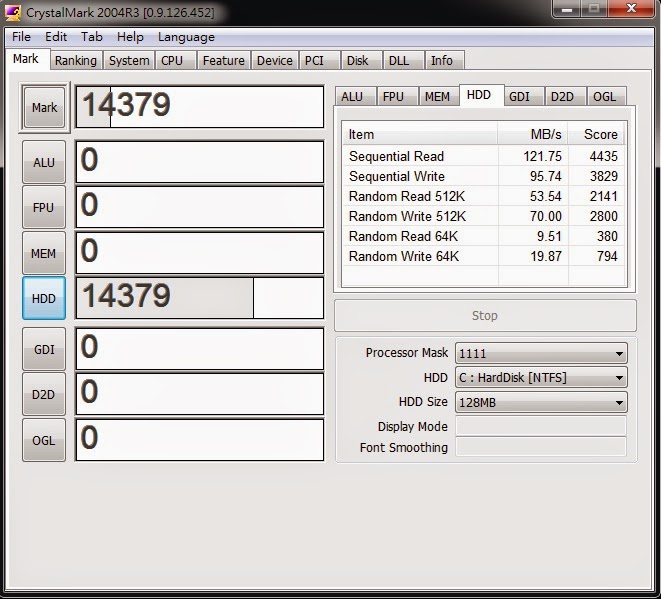Select the Sequential Read row
Viewport: 661px width, 599px height.
(x=484, y=156)
